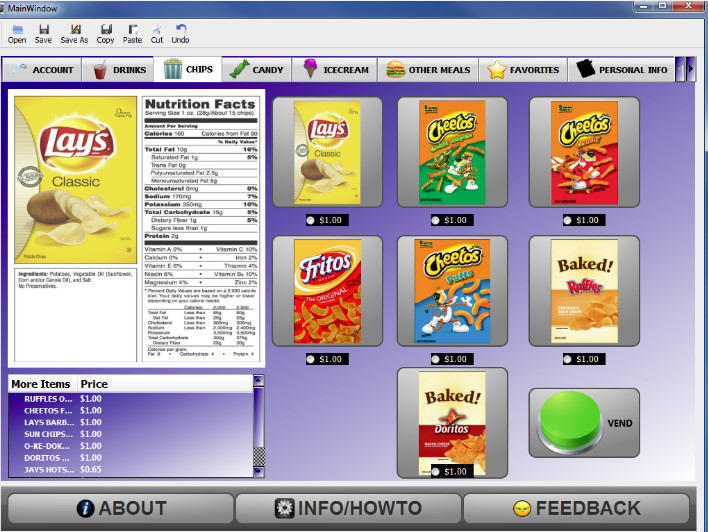Viewport: 708px width, 532px height.
Task: Click the Cut scissors icon
Action: [157, 34]
